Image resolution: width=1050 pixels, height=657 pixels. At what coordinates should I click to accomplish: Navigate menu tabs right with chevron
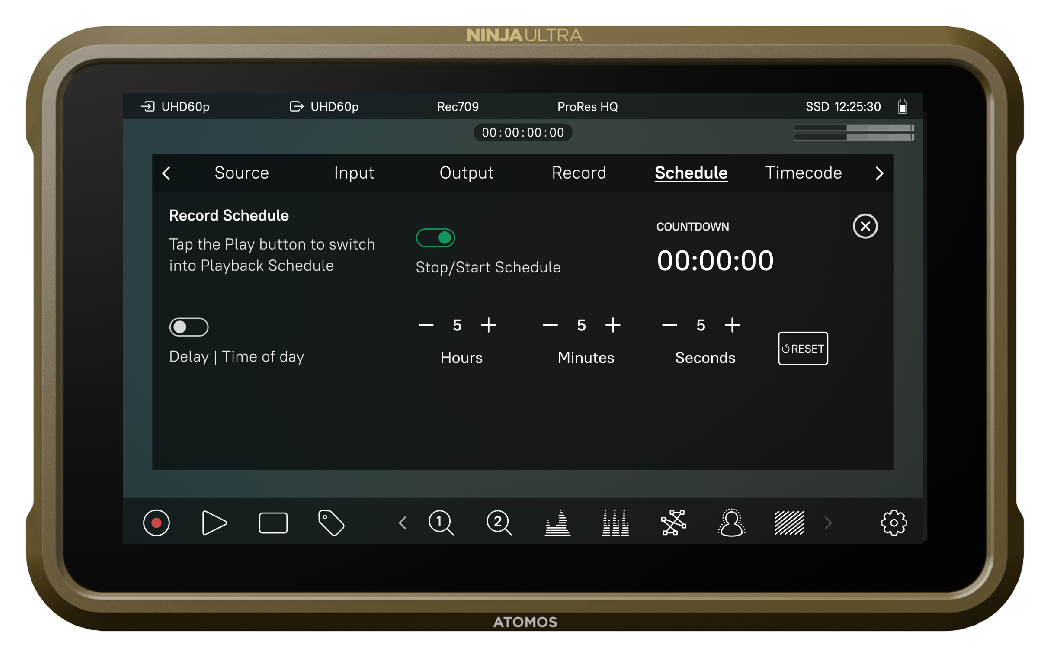point(879,173)
